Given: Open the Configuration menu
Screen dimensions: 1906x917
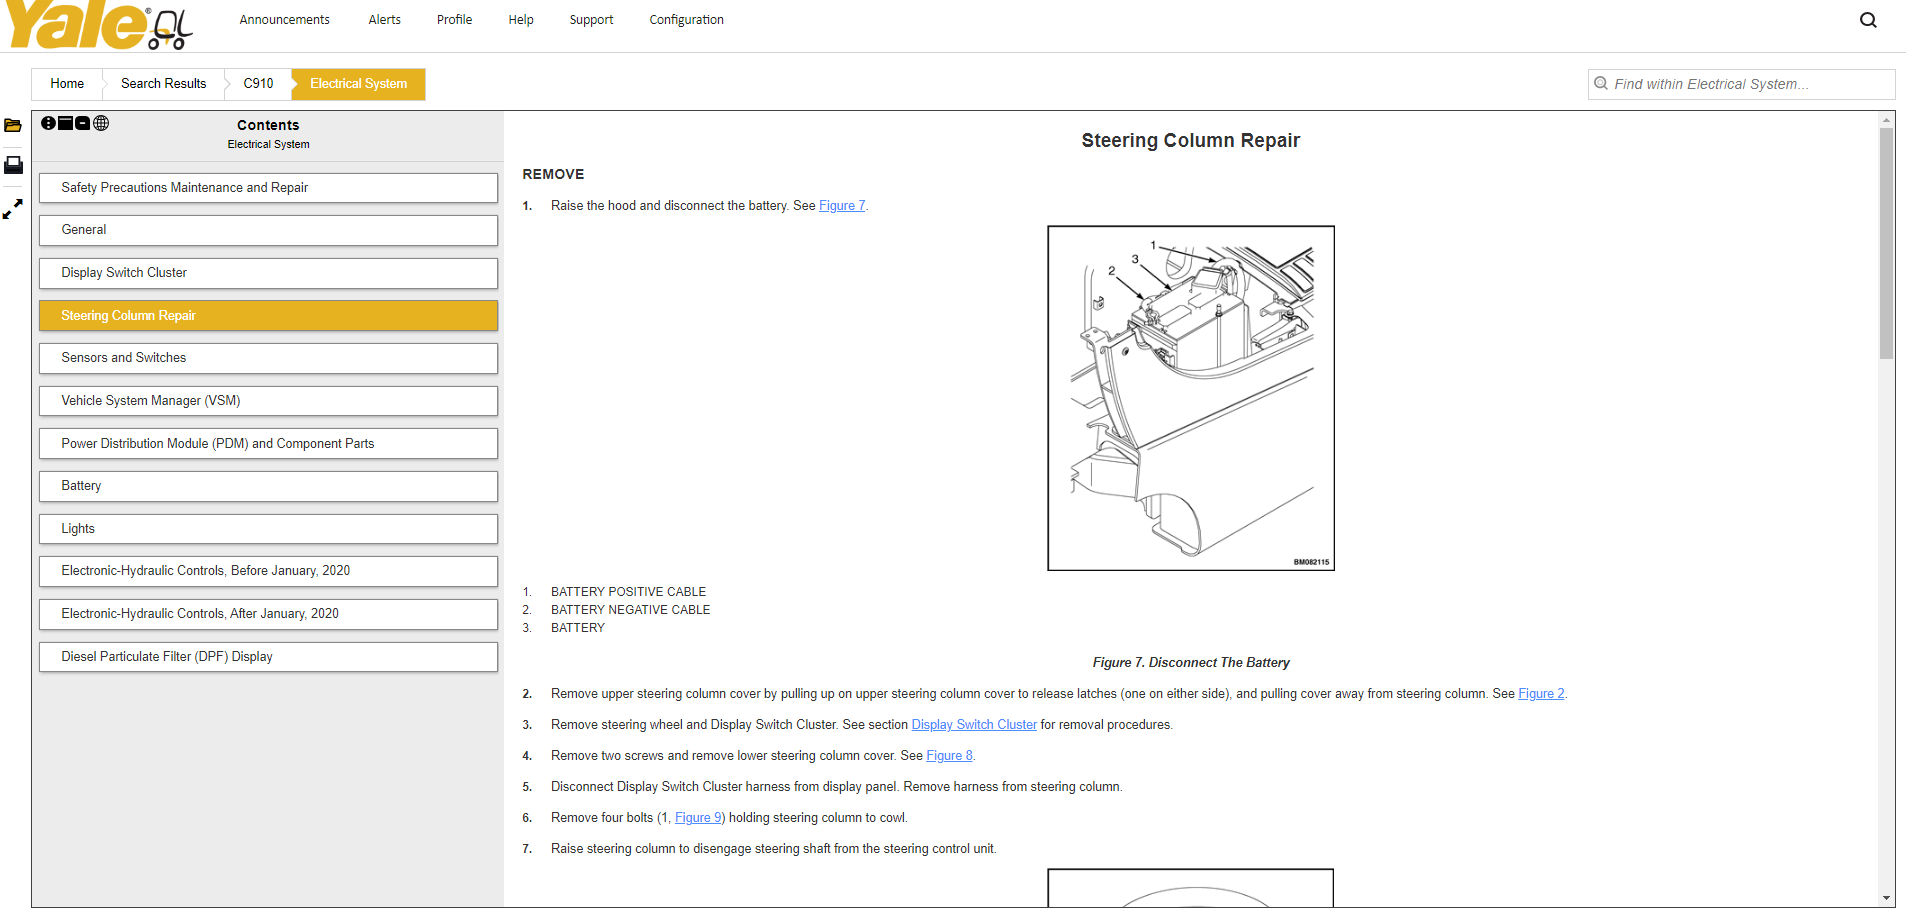Looking at the screenshot, I should (686, 20).
